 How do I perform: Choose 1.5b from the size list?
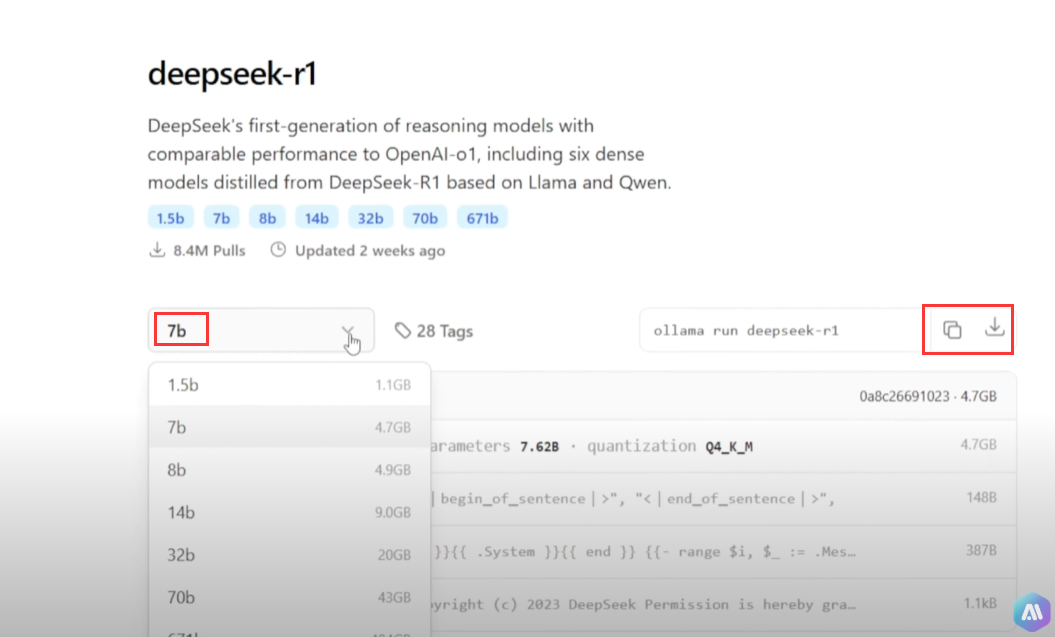click(x=289, y=385)
